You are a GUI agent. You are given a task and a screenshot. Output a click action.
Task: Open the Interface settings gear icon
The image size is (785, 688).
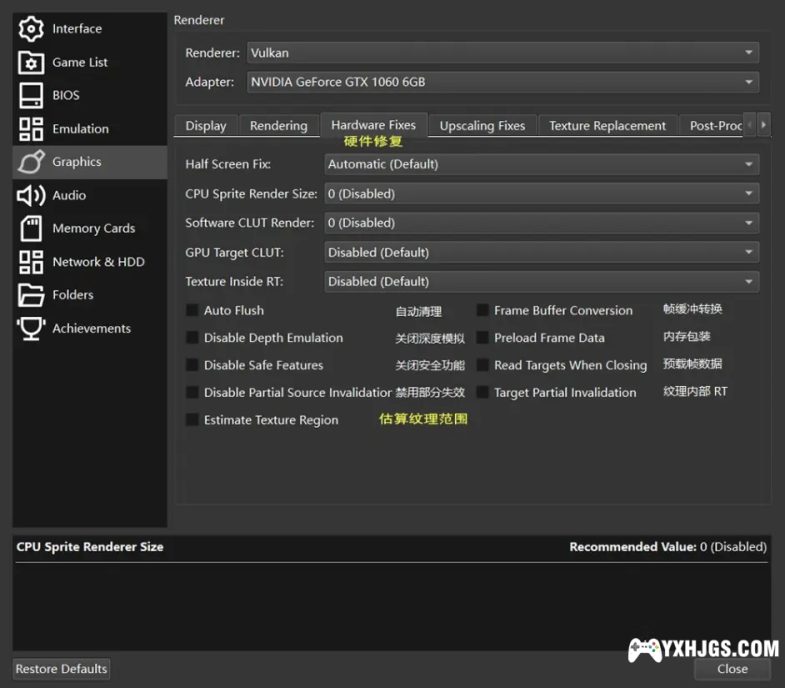(x=32, y=29)
